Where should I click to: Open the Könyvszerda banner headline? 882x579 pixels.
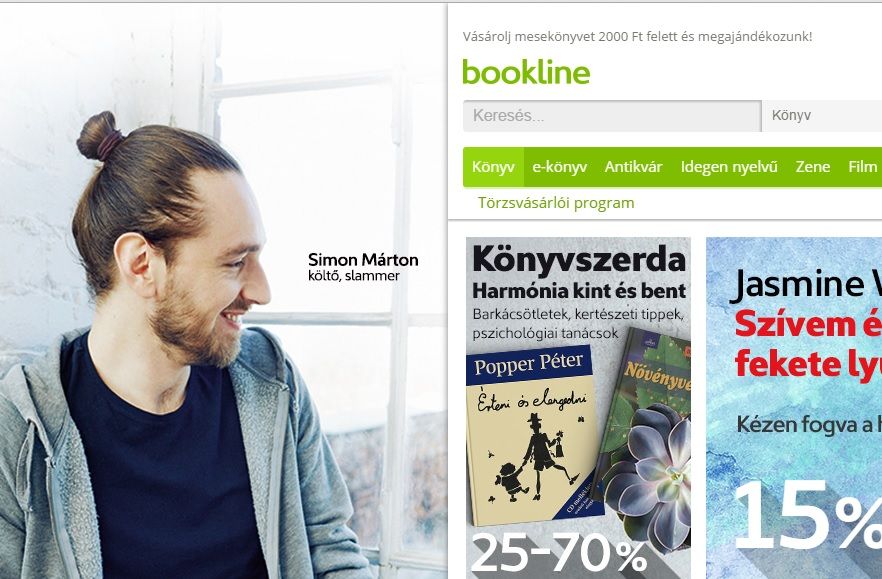[579, 259]
